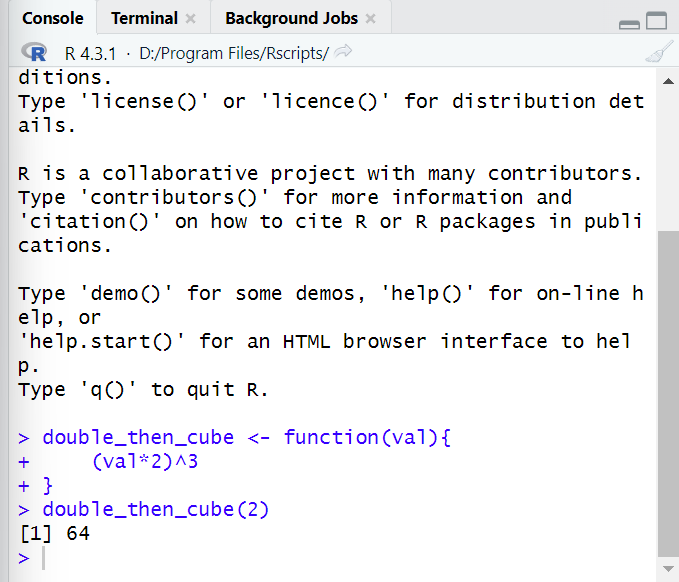Viewport: 679px width, 582px height.
Task: Maximize the console pane
Action: coord(655,22)
